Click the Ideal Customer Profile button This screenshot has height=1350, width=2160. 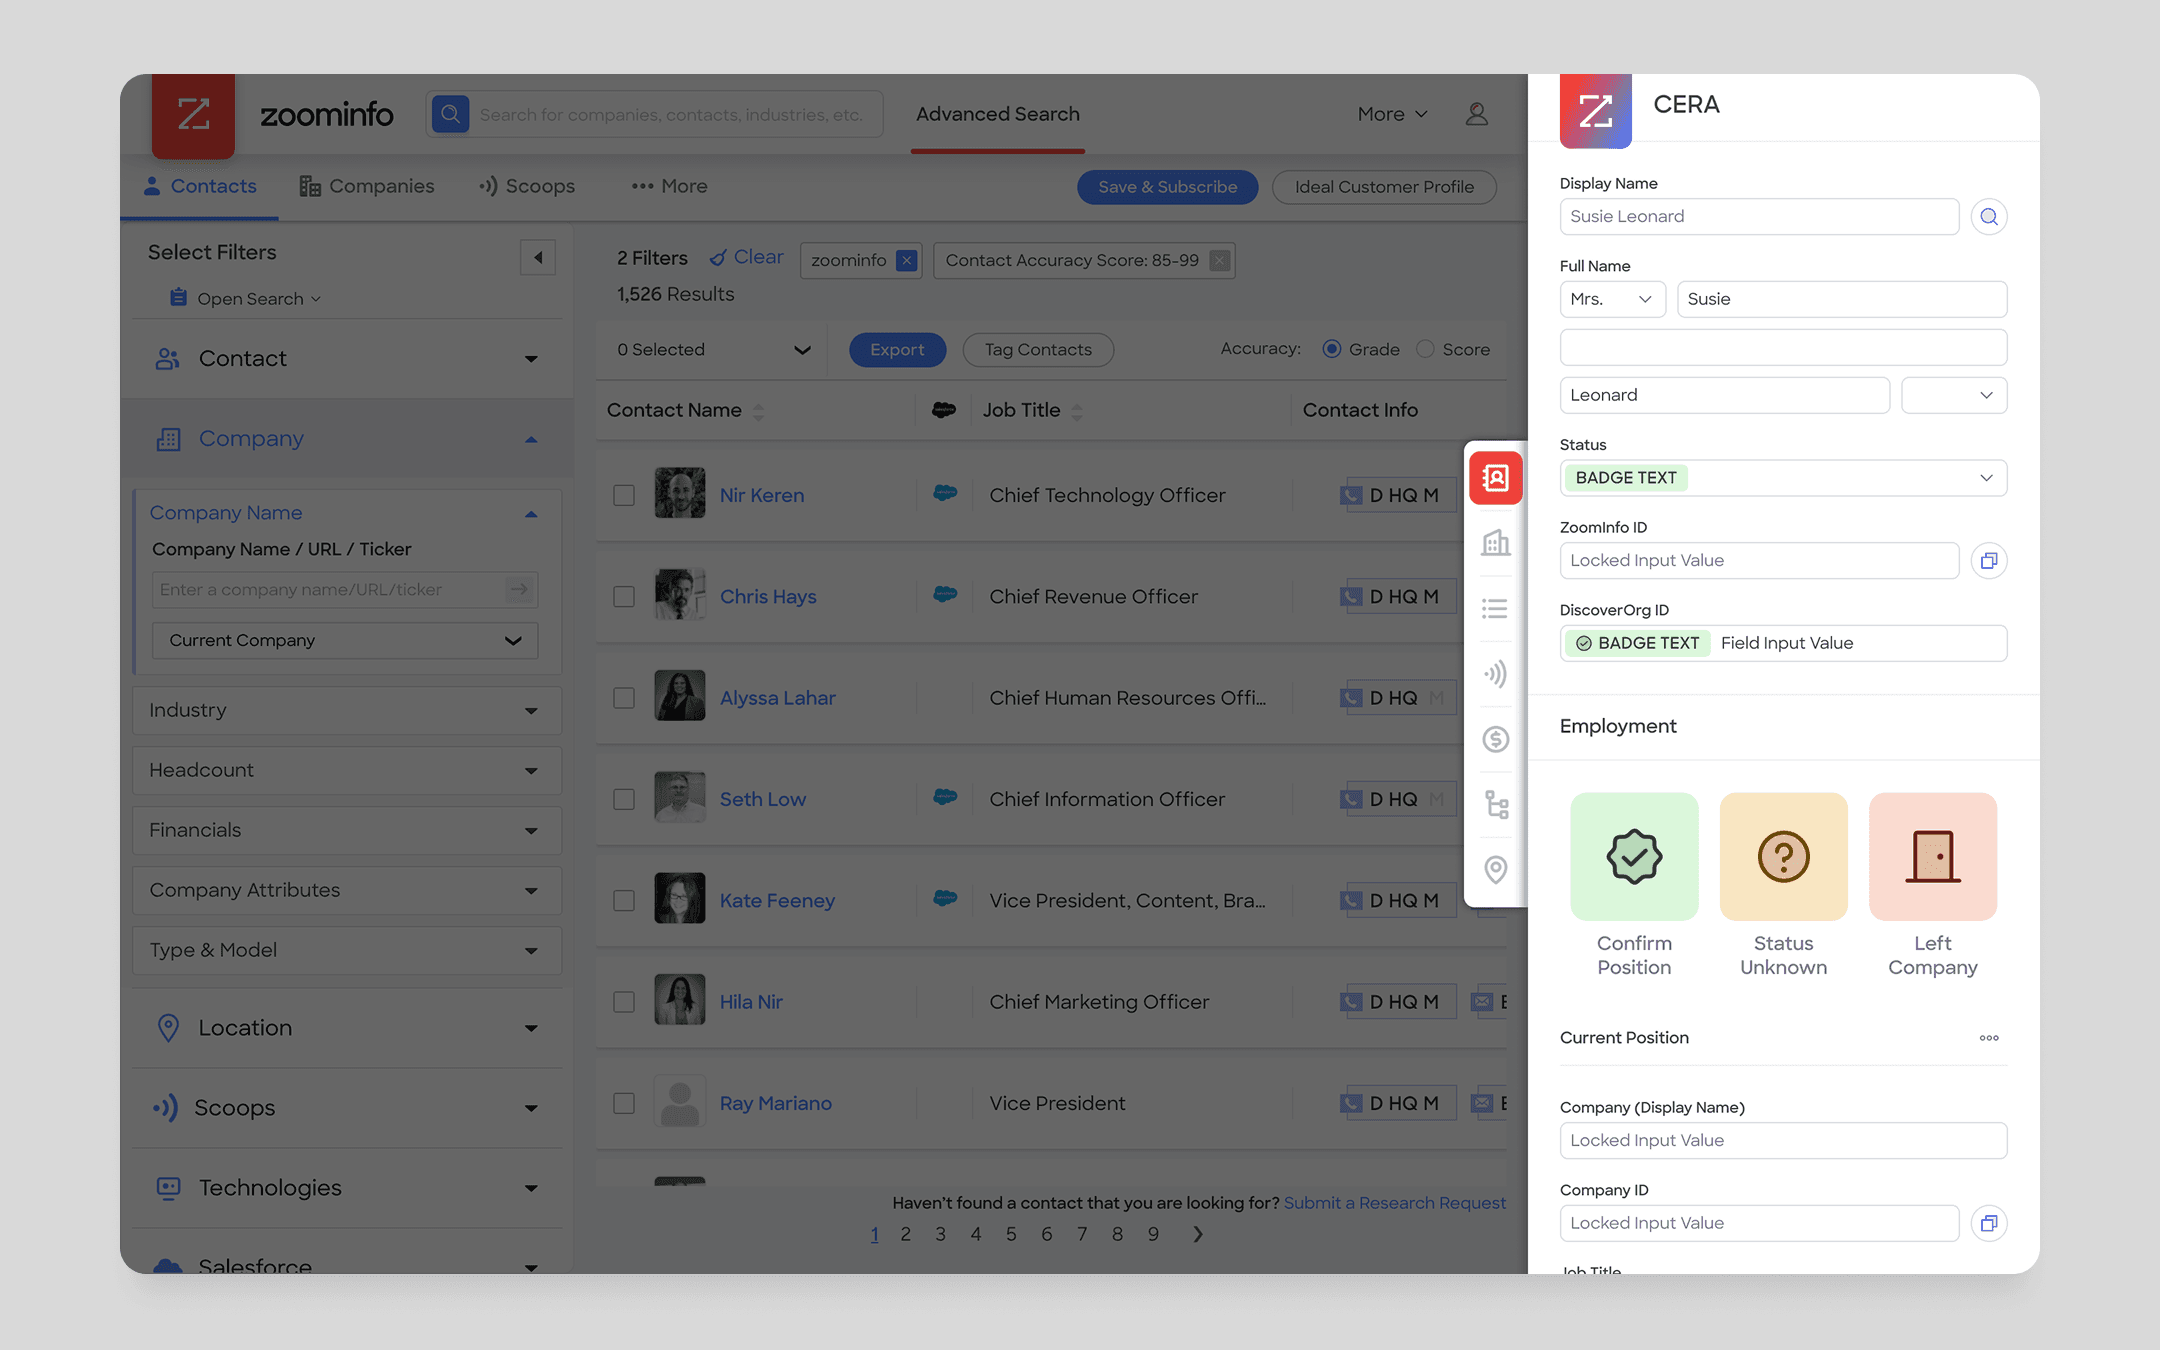click(1384, 187)
